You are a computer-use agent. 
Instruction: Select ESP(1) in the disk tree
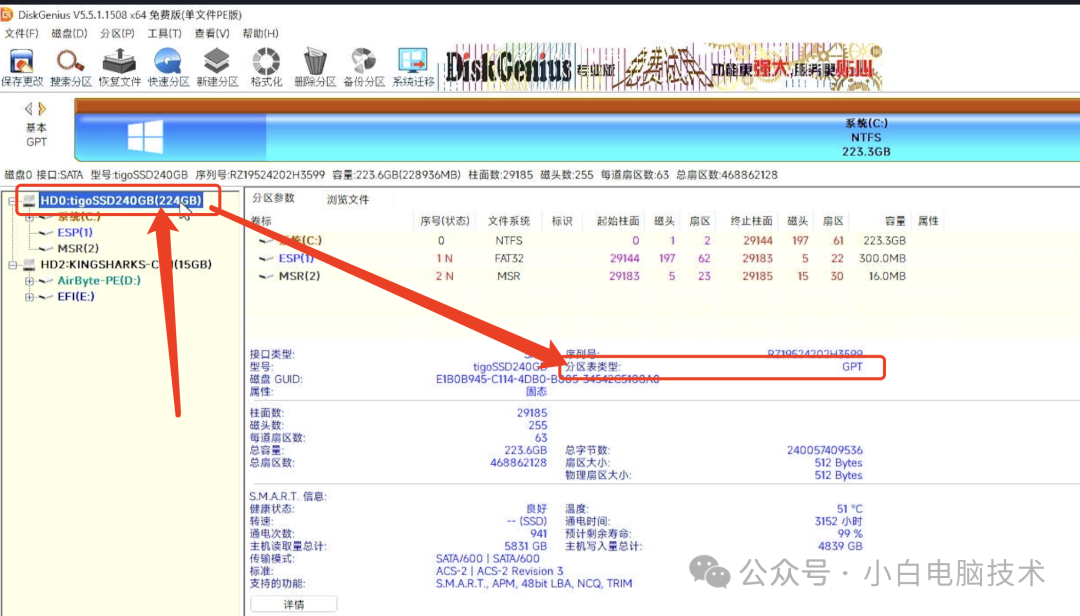(75, 232)
